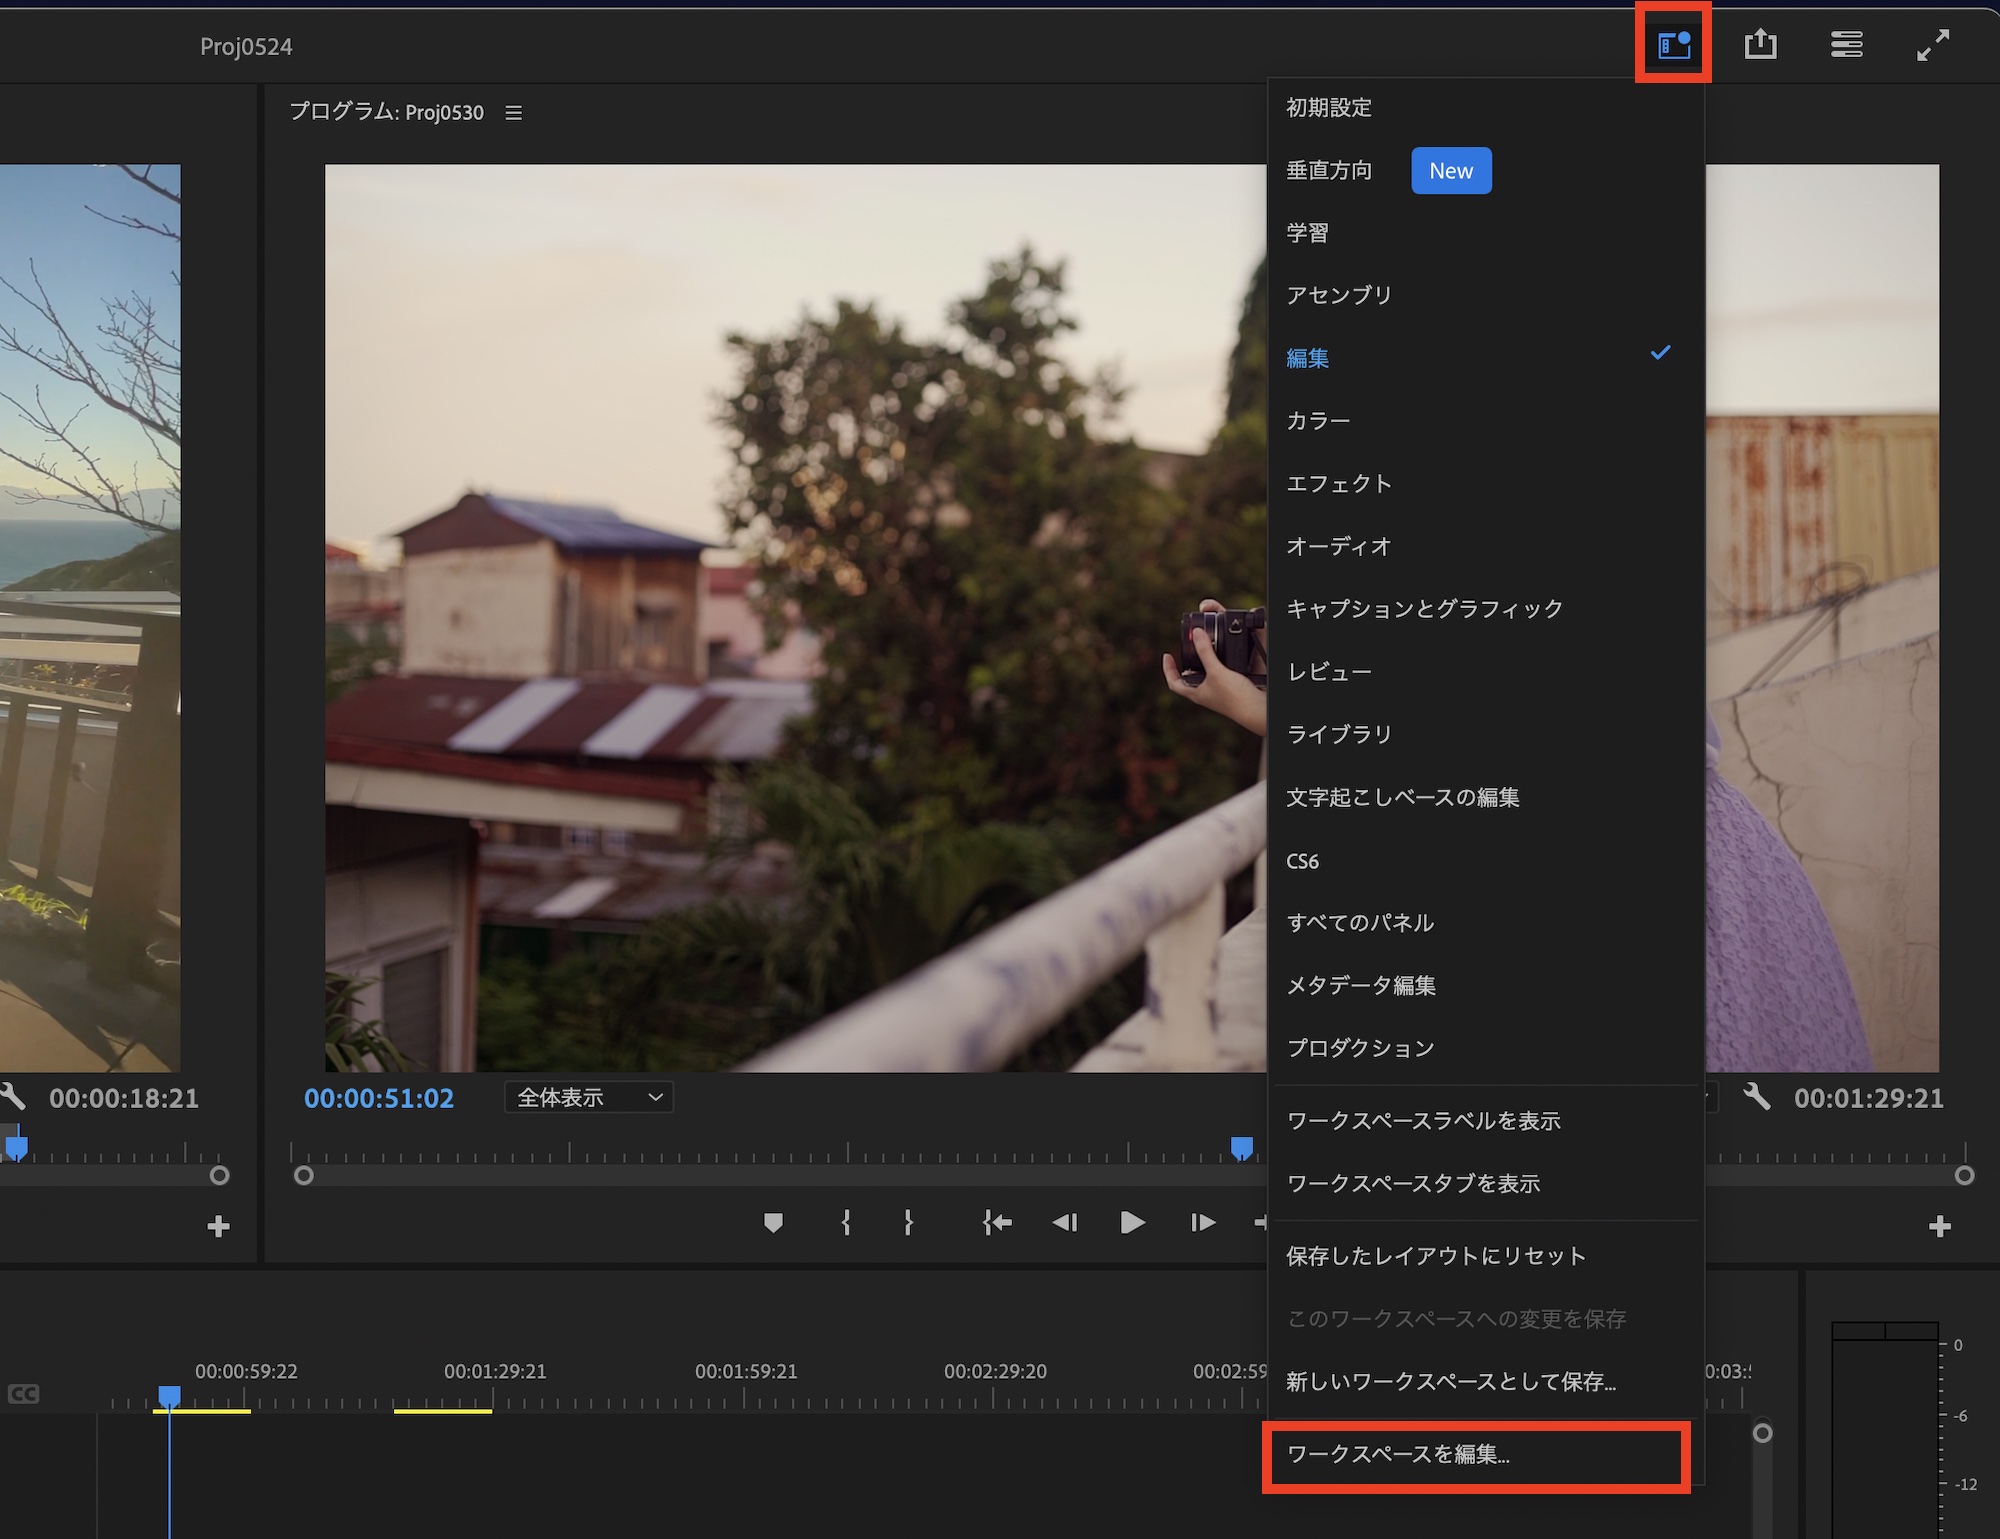Screen dimensions: 2000x1539
Task: Step back one frame
Action: 1065,1222
